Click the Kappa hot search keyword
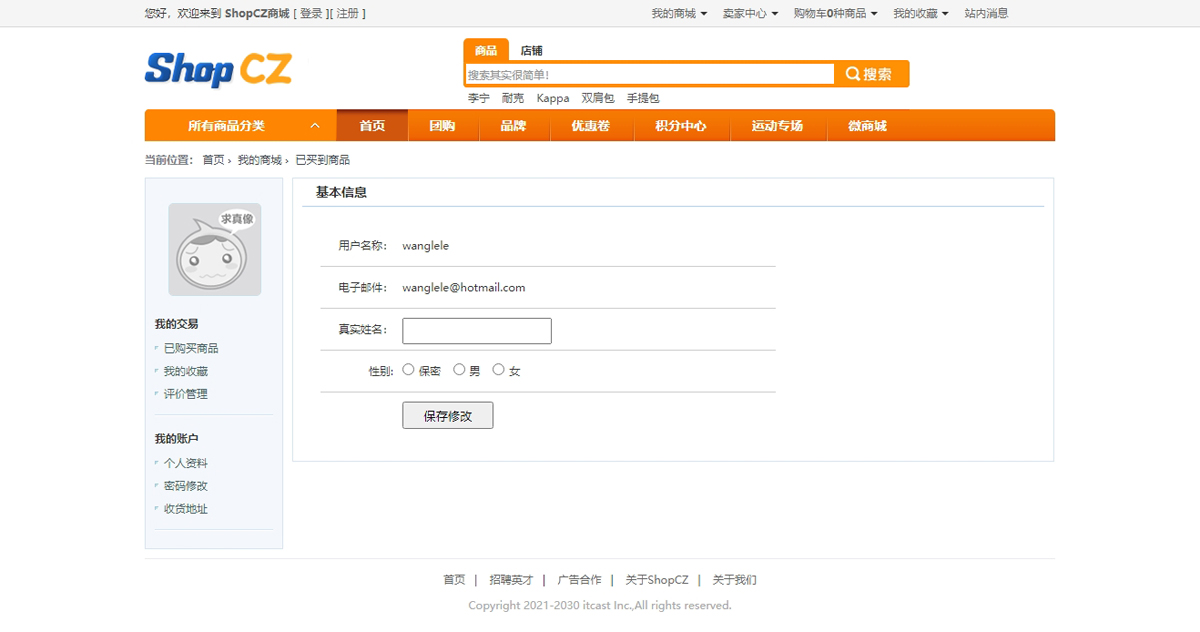 pyautogui.click(x=553, y=98)
